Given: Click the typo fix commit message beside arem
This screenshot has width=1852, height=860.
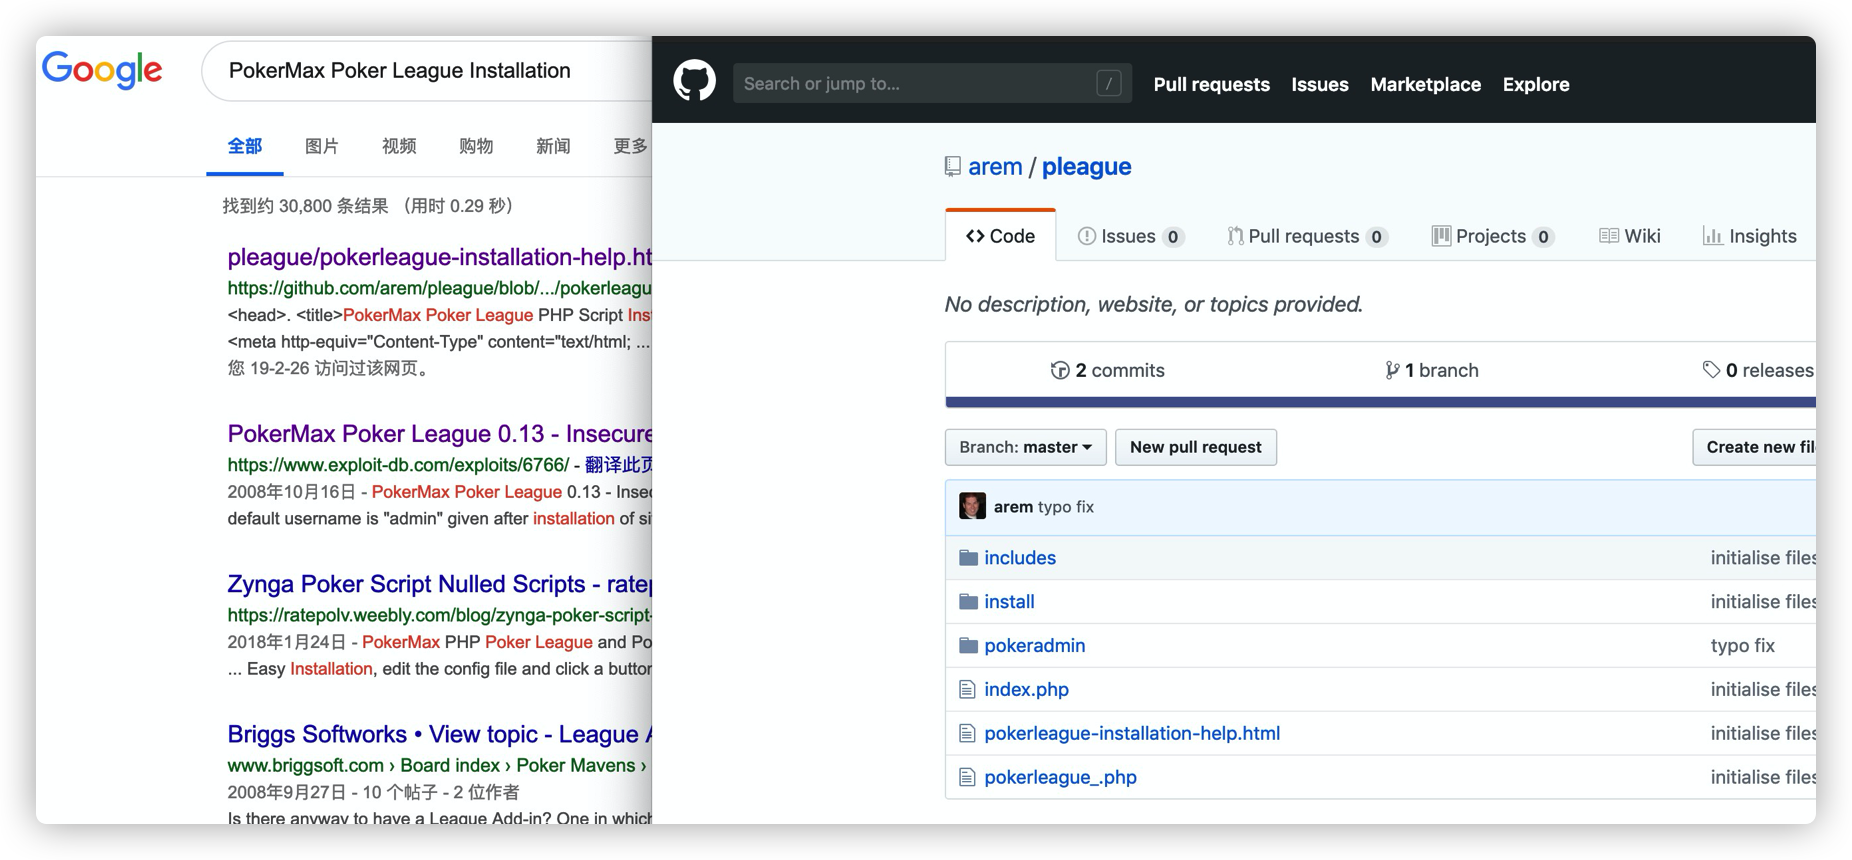Looking at the screenshot, I should click(1066, 507).
